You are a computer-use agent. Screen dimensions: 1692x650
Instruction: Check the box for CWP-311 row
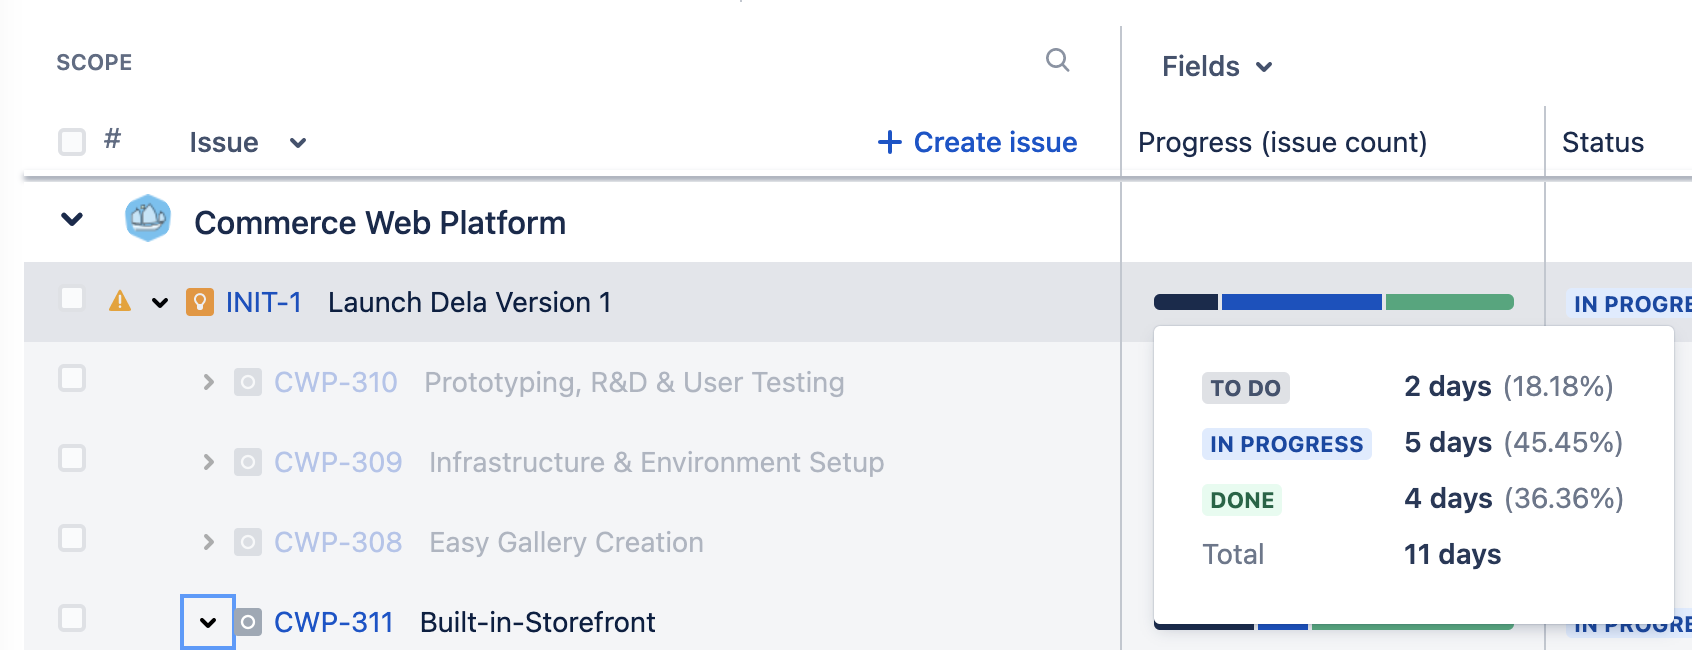72,619
